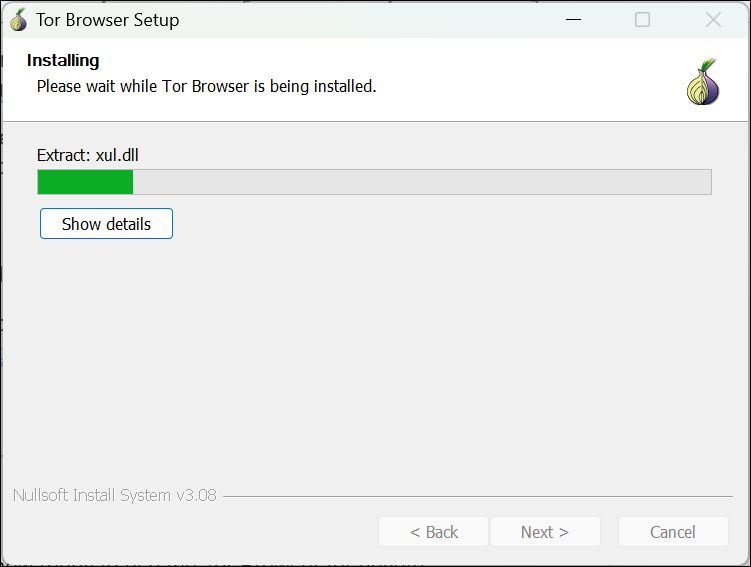
Task: Go back with the Back button
Action: point(433,532)
